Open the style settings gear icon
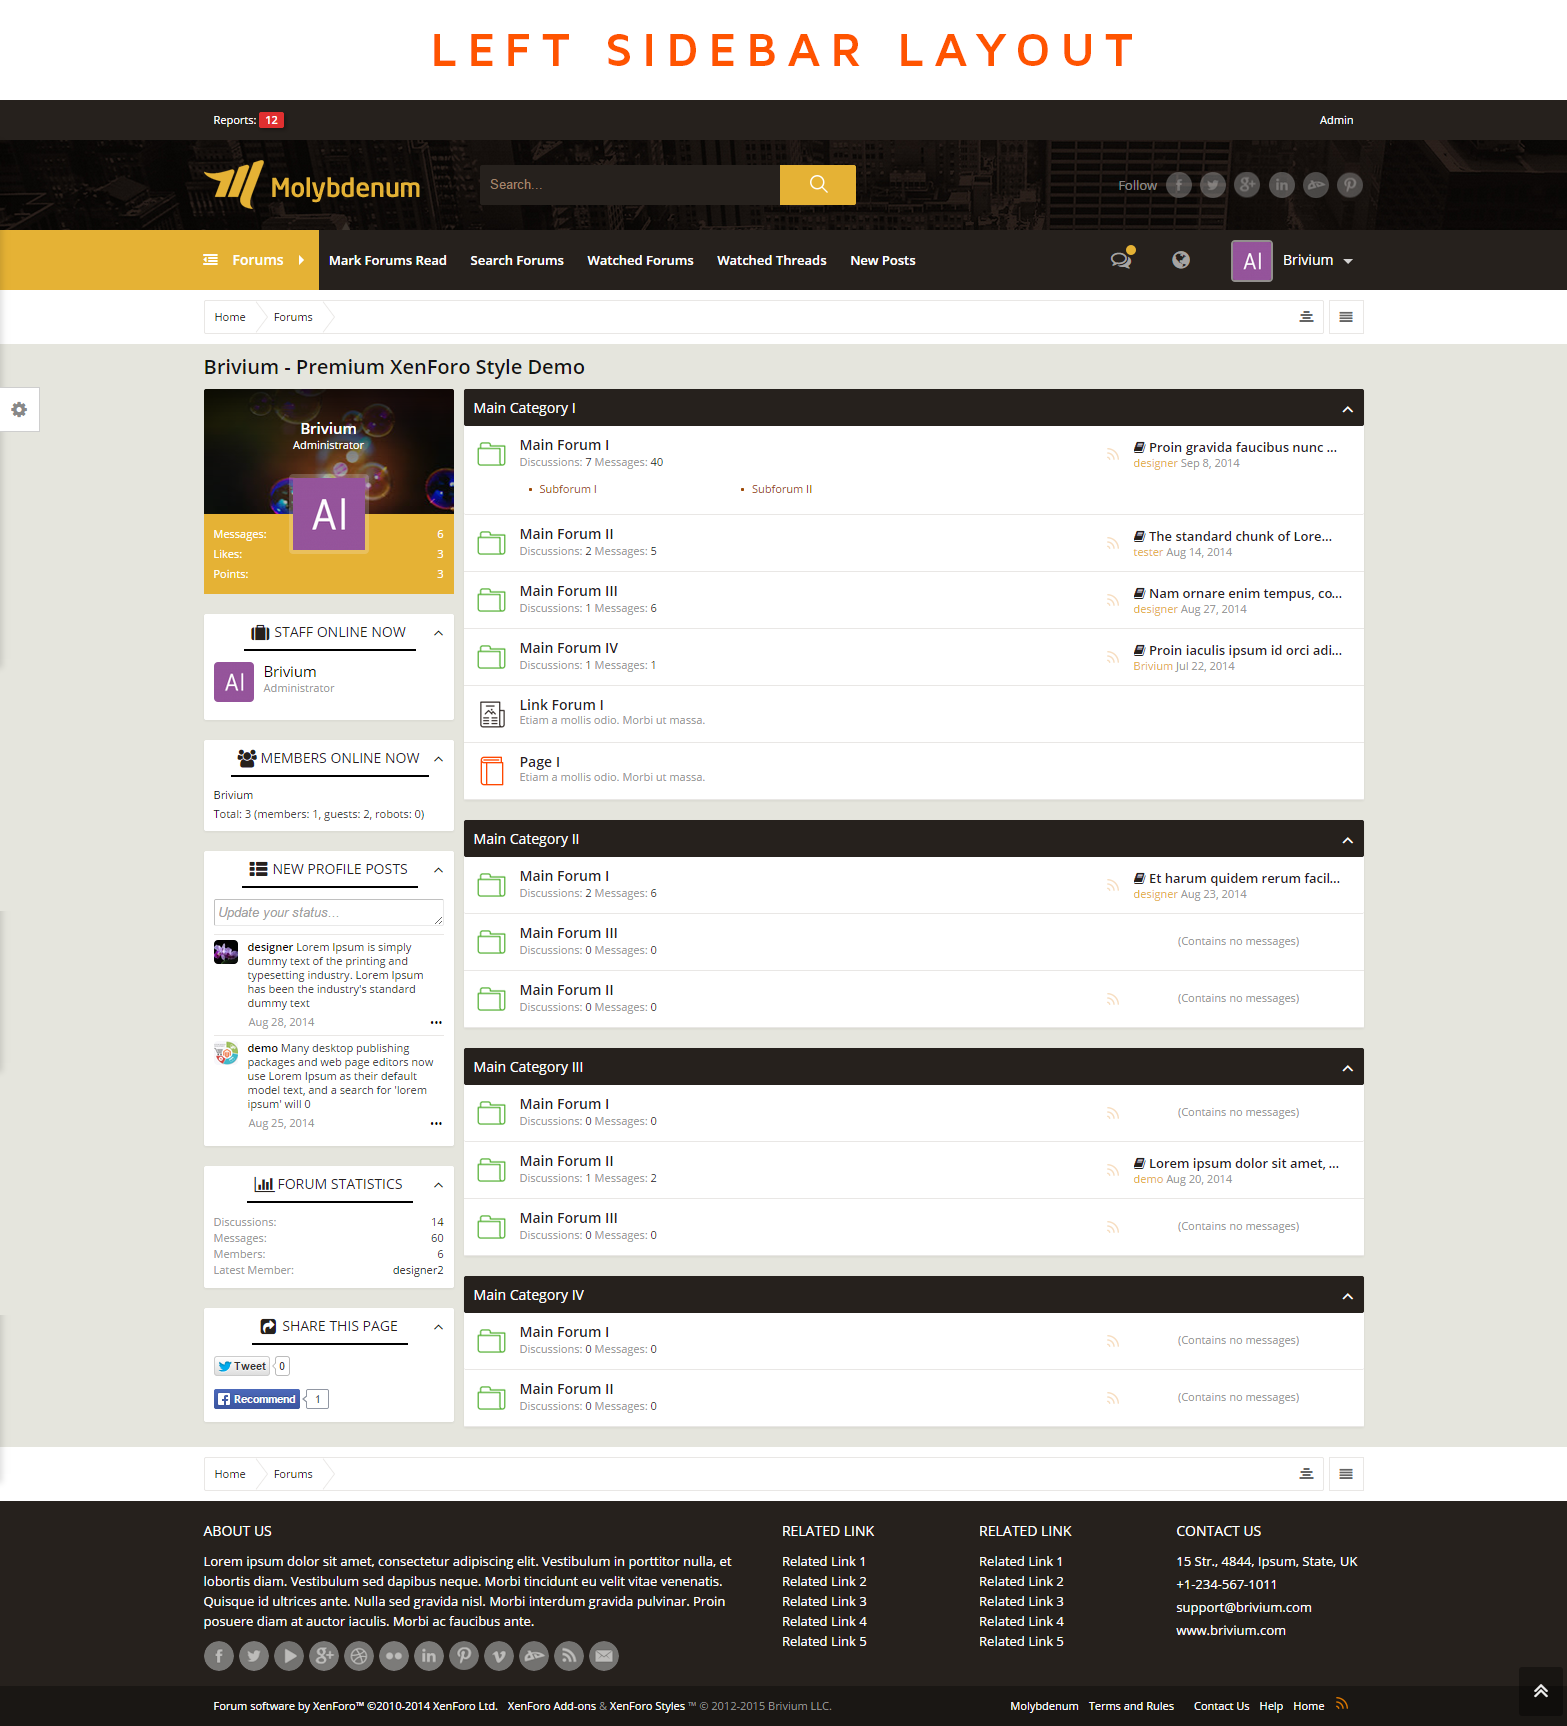This screenshot has width=1567, height=1726. [x=19, y=410]
